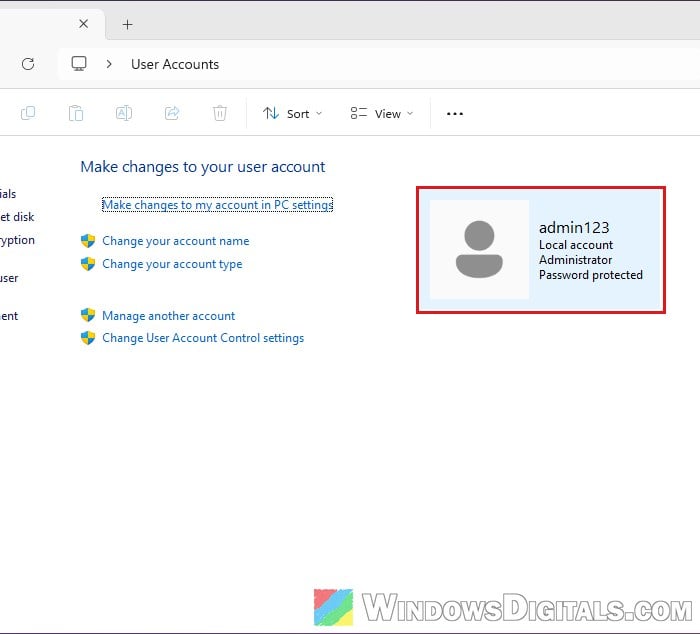Click the Administrator text under admin123
Screen dimensions: 700x634
575,260
